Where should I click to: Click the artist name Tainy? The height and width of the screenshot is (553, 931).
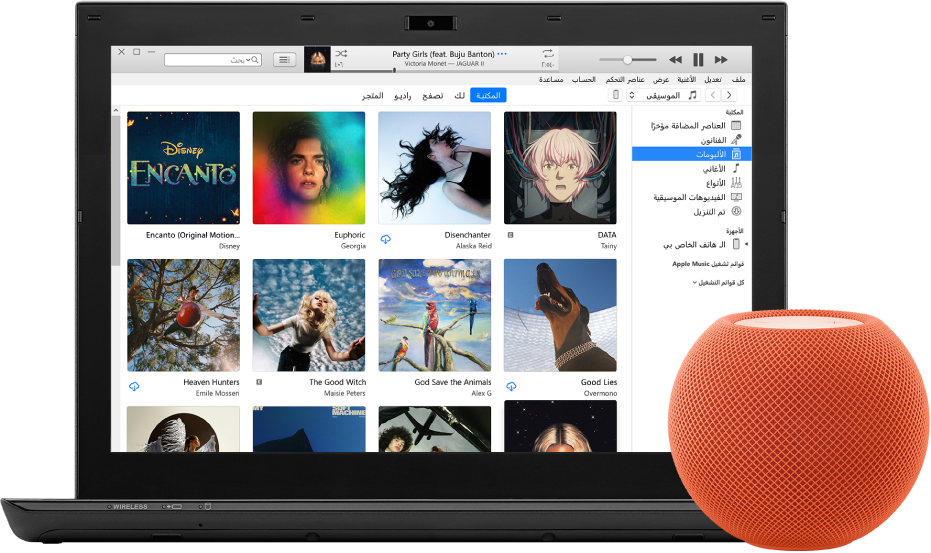click(x=609, y=246)
